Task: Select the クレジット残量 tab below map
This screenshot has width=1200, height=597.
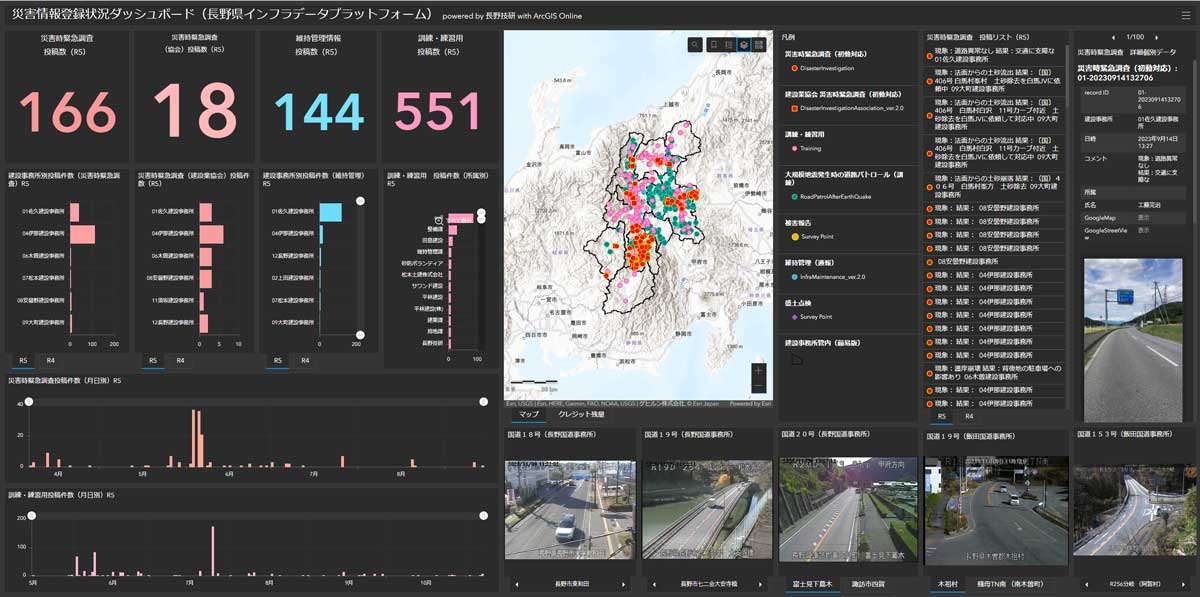Action: point(581,414)
